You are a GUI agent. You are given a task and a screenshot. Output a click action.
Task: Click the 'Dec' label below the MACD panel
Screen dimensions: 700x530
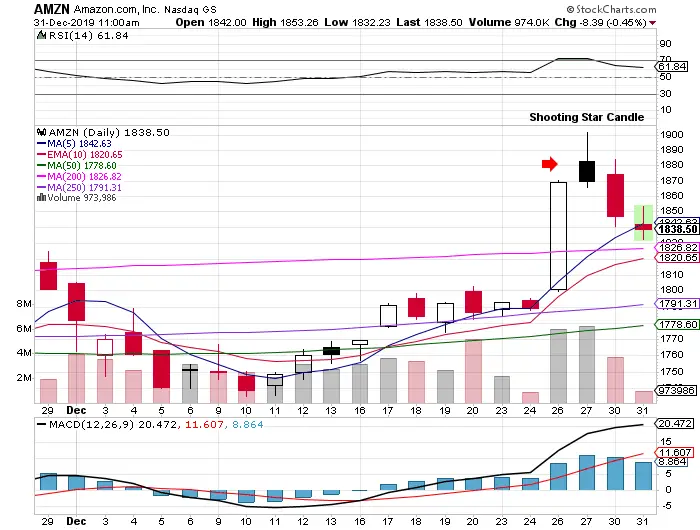[76, 521]
